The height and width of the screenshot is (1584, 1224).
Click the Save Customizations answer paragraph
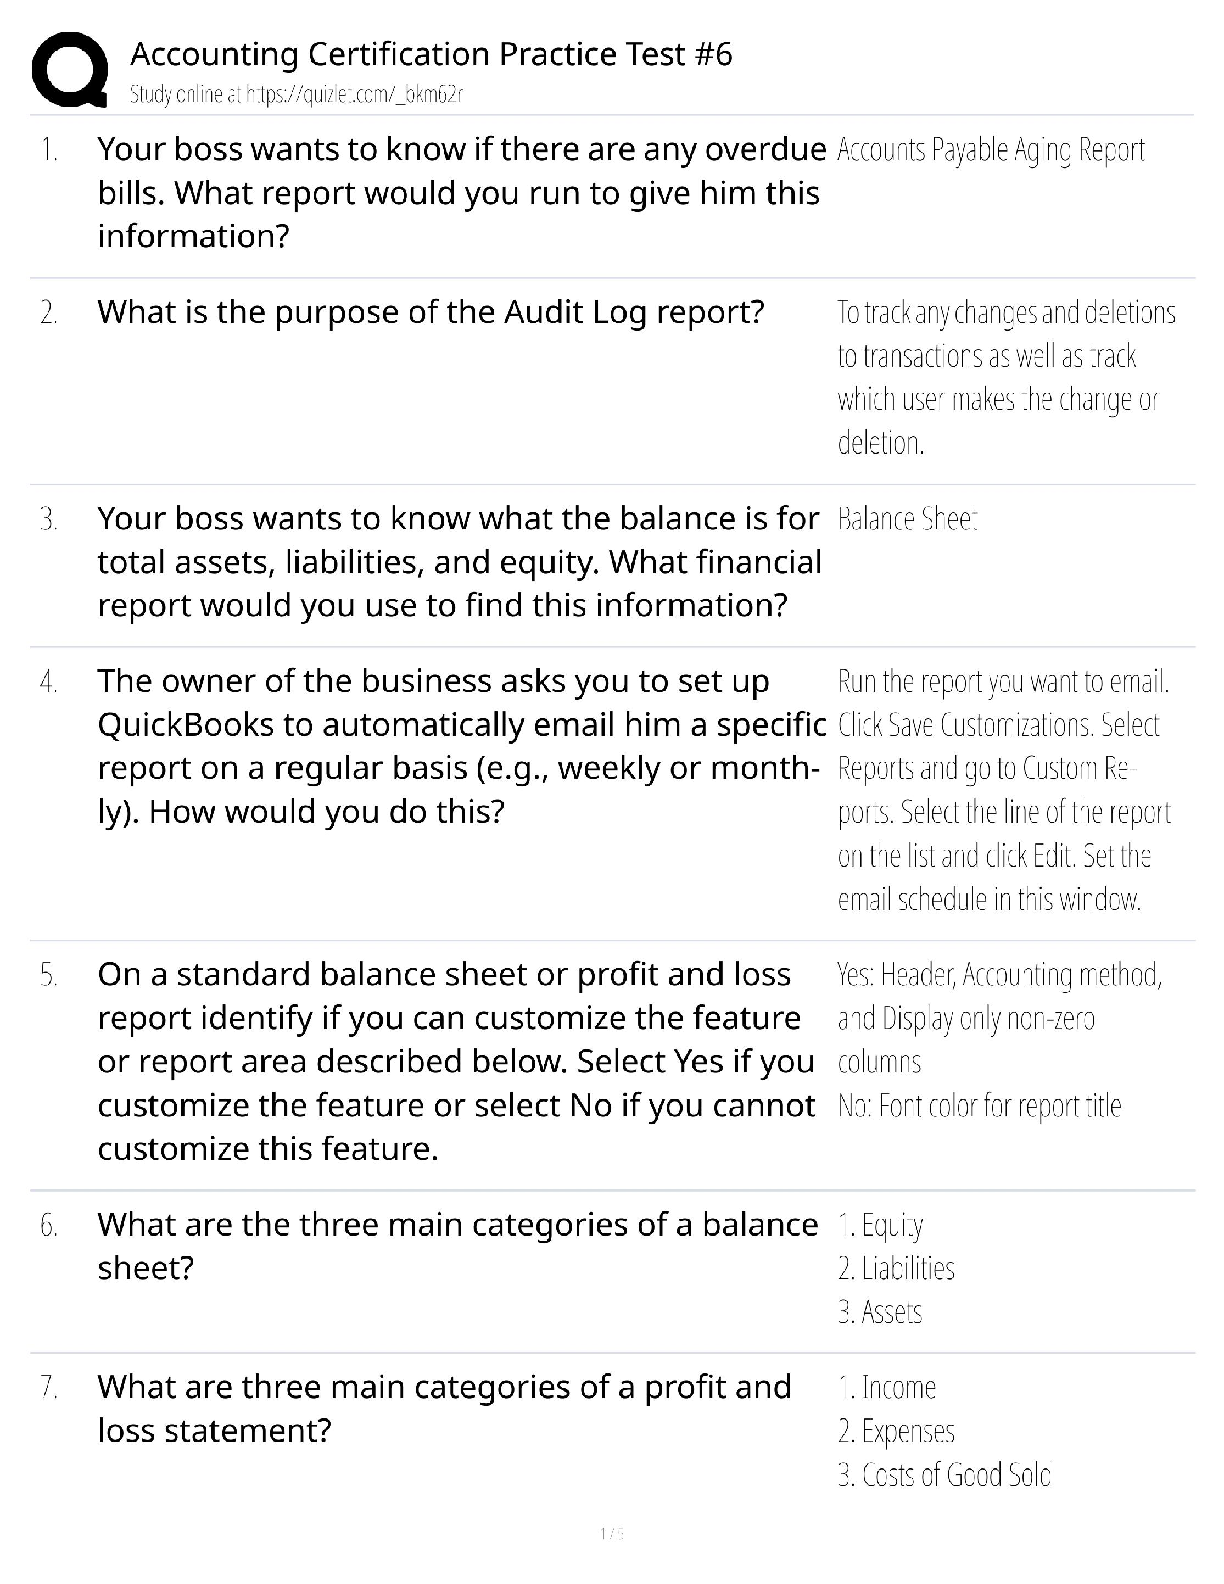click(x=1003, y=790)
